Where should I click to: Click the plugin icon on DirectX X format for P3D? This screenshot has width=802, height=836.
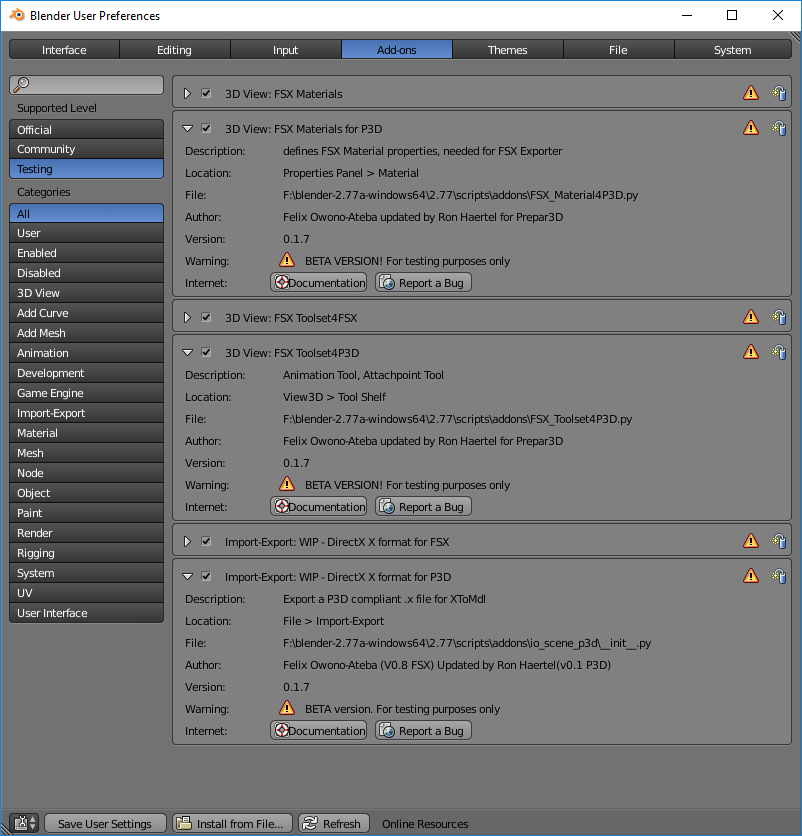[779, 575]
